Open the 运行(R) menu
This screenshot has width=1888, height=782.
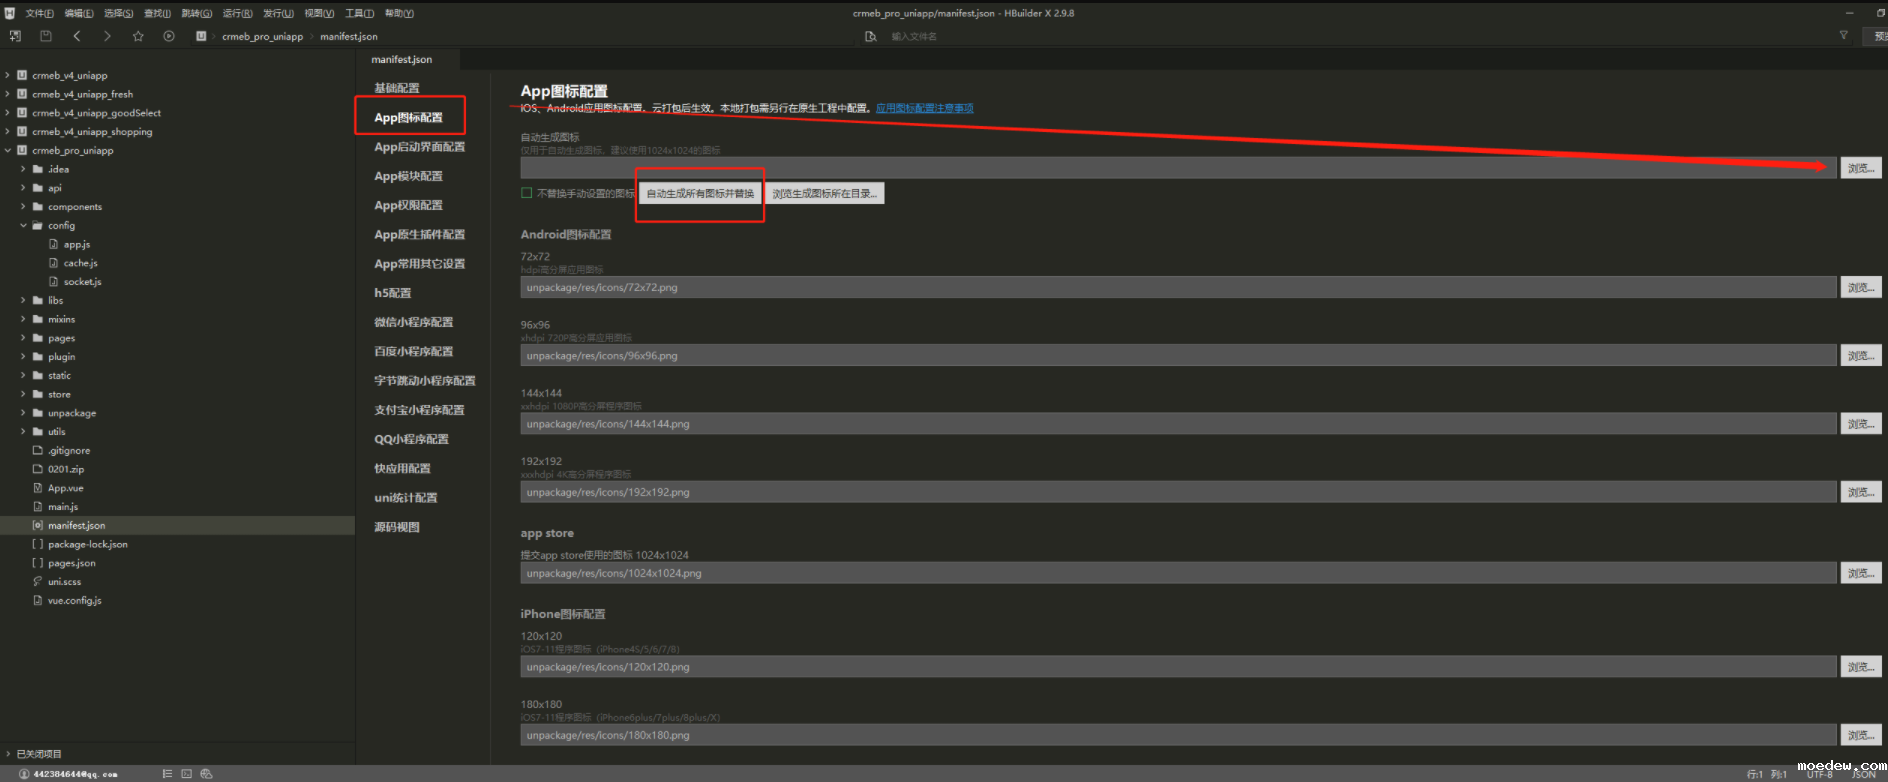pyautogui.click(x=237, y=13)
